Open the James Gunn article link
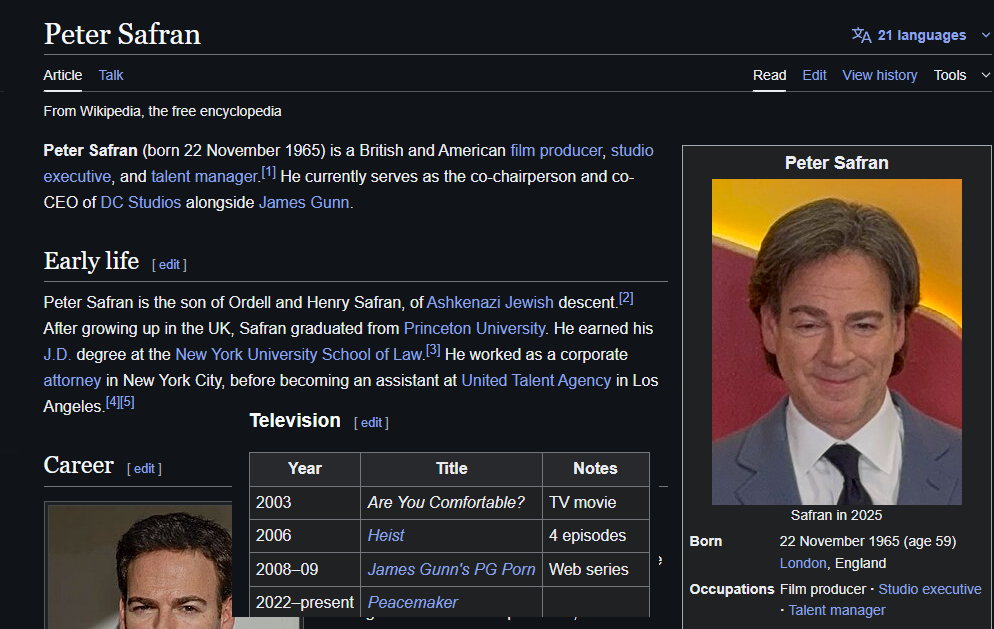994x629 pixels. [304, 202]
